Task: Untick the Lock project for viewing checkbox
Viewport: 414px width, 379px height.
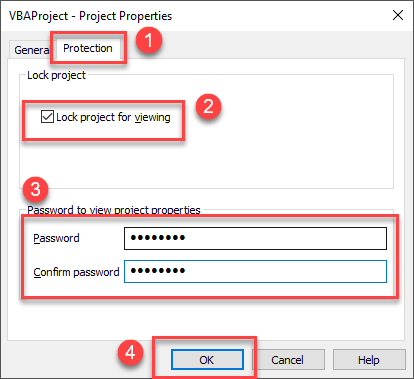Action: (47, 117)
